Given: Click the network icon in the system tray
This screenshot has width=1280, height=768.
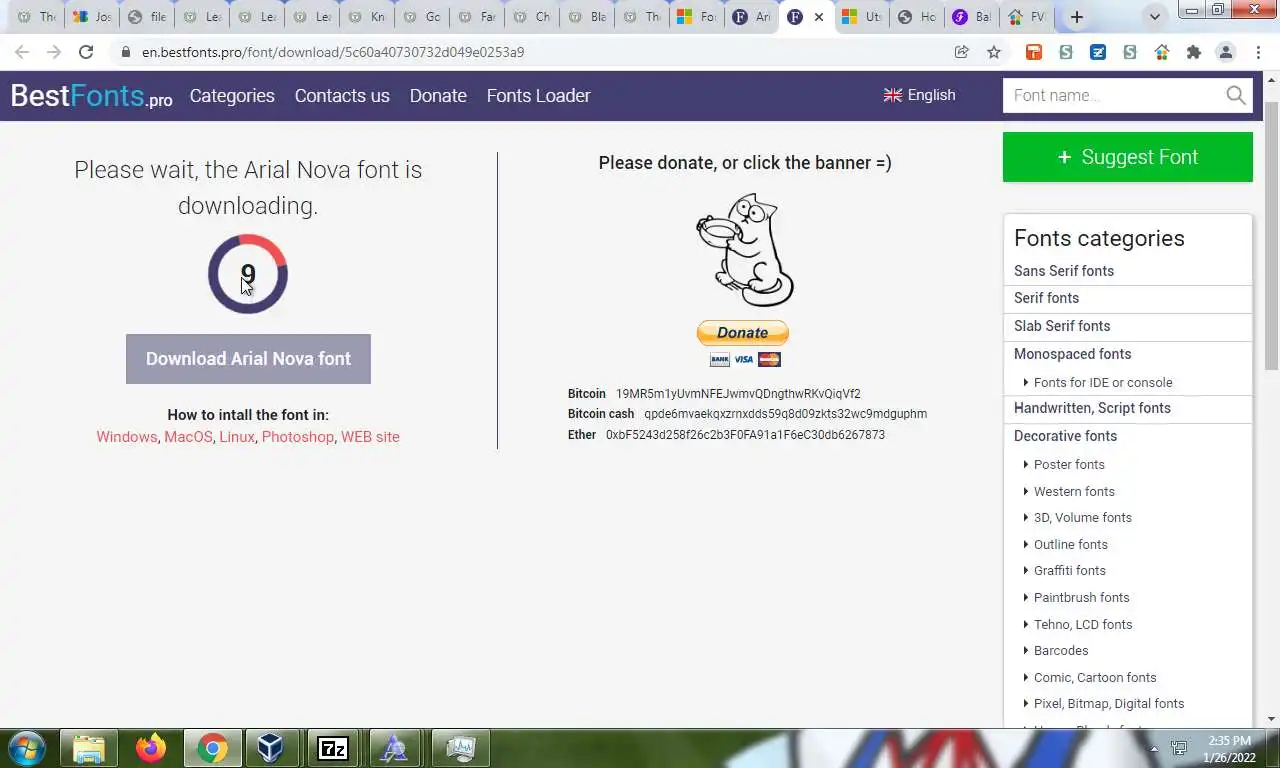Looking at the screenshot, I should pyautogui.click(x=1179, y=748).
